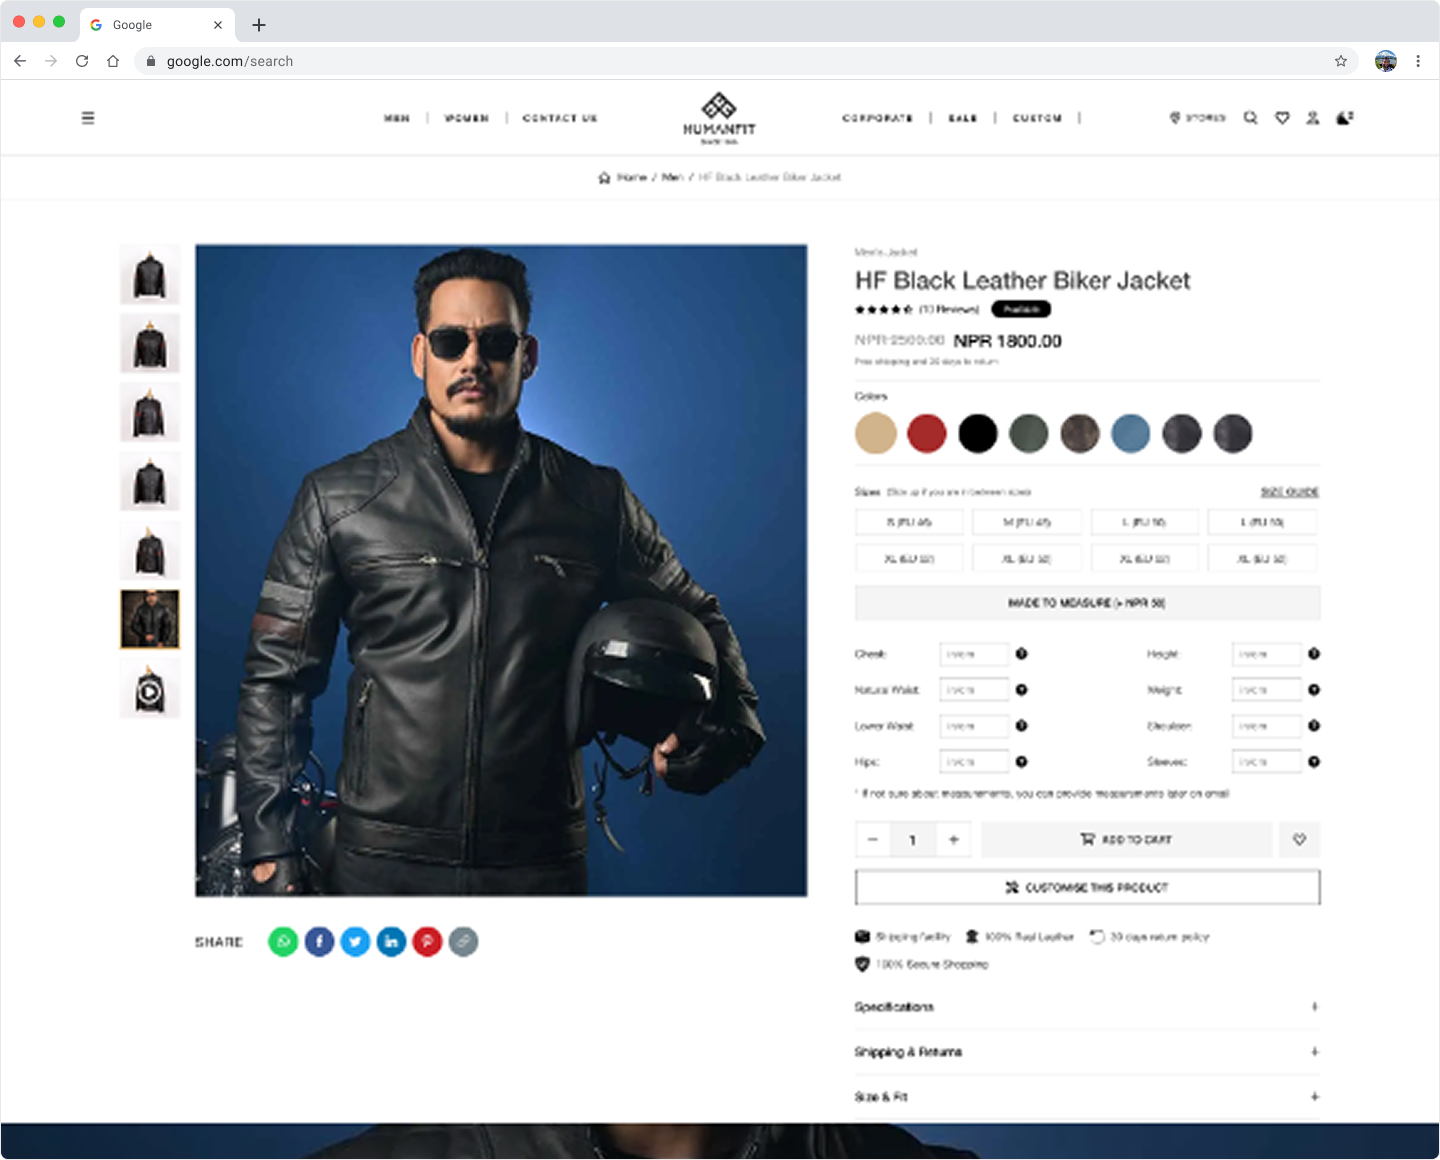This screenshot has height=1160, width=1440.
Task: Share product on Facebook icon
Action: 319,942
